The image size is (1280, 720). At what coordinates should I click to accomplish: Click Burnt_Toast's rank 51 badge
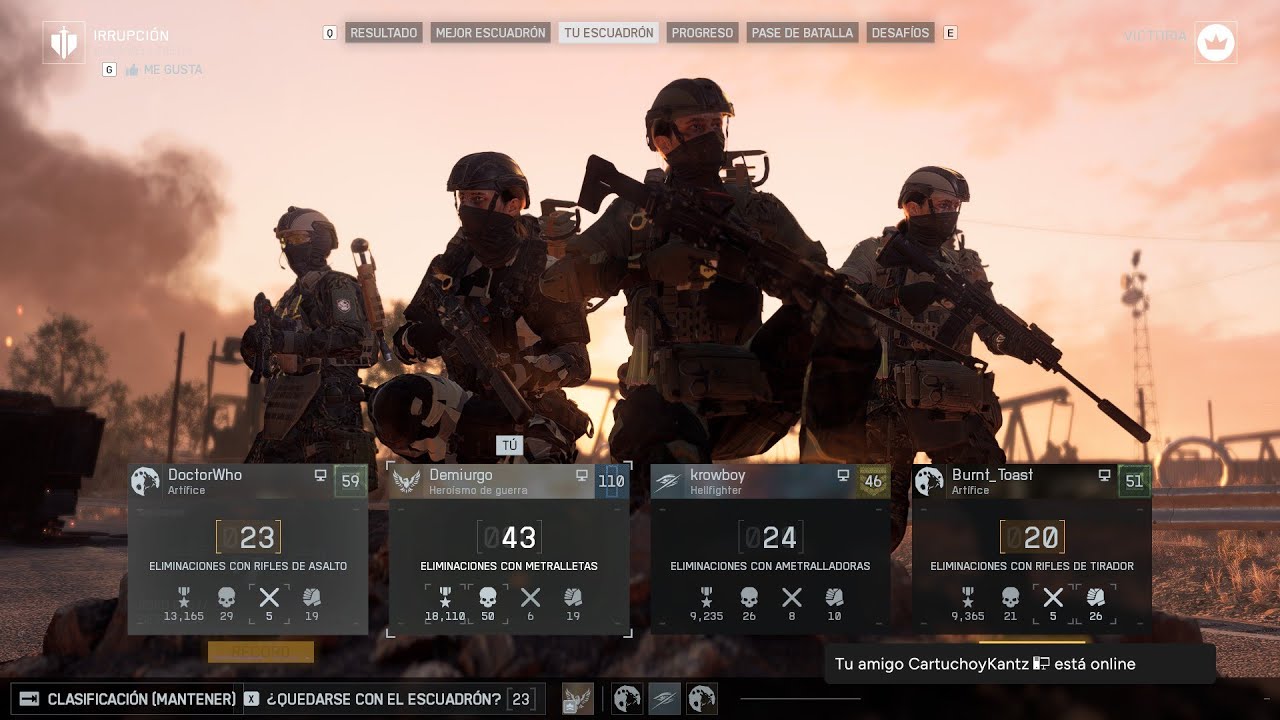(1134, 481)
